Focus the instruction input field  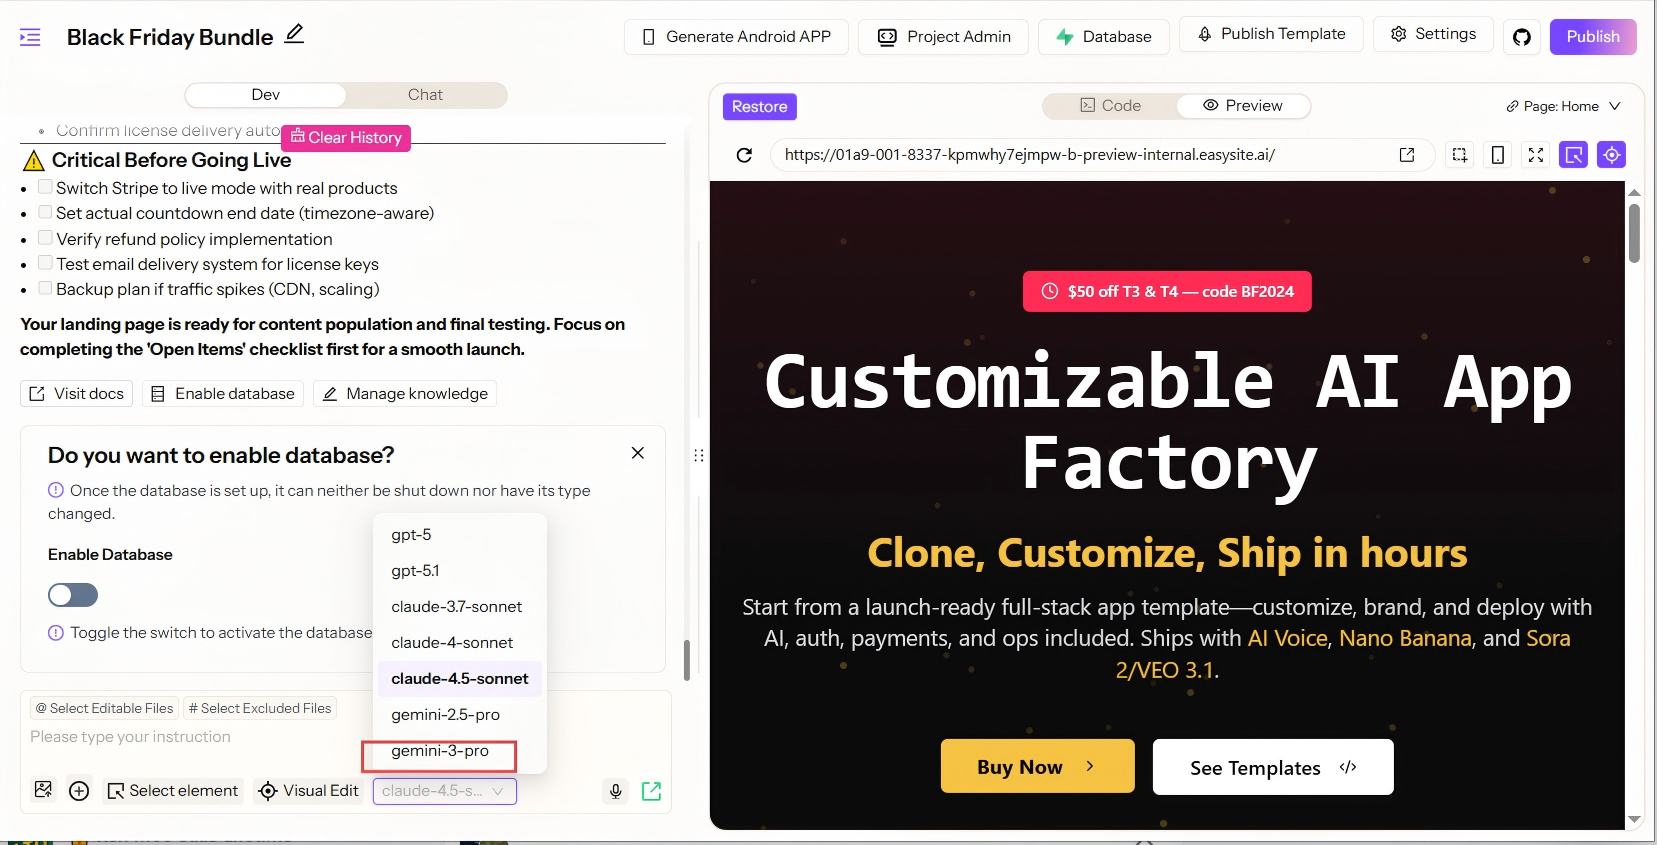(346, 737)
